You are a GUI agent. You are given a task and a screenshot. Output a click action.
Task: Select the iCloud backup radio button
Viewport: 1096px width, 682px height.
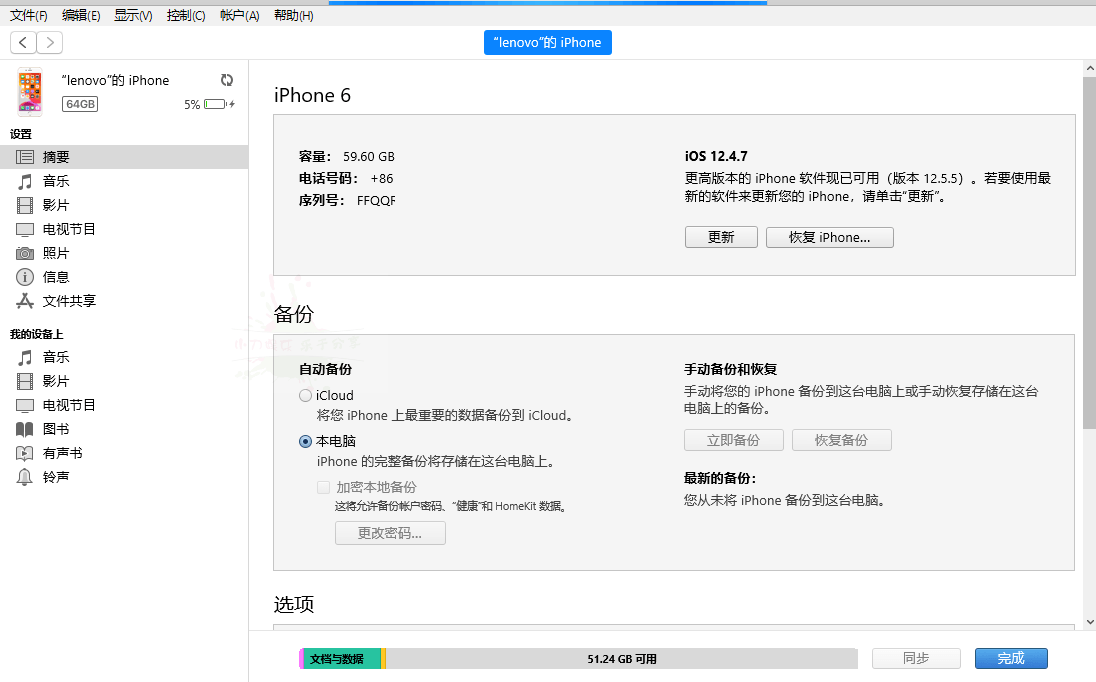303,395
